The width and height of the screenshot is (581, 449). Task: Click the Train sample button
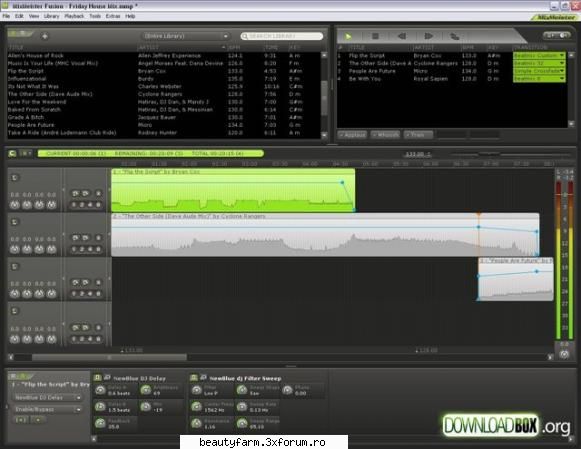point(418,135)
